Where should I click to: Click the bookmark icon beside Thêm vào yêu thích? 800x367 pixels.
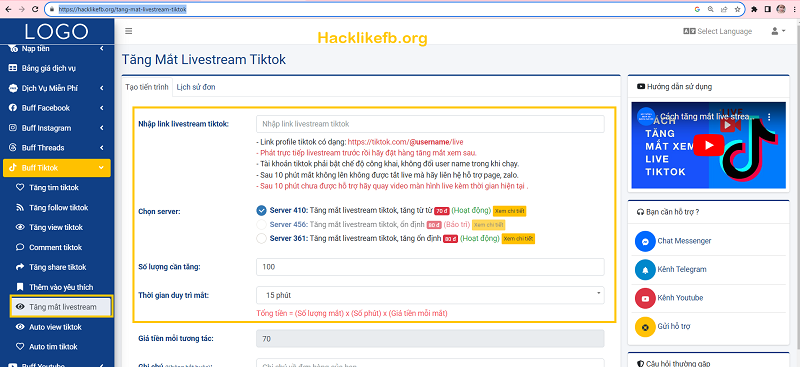click(x=20, y=287)
